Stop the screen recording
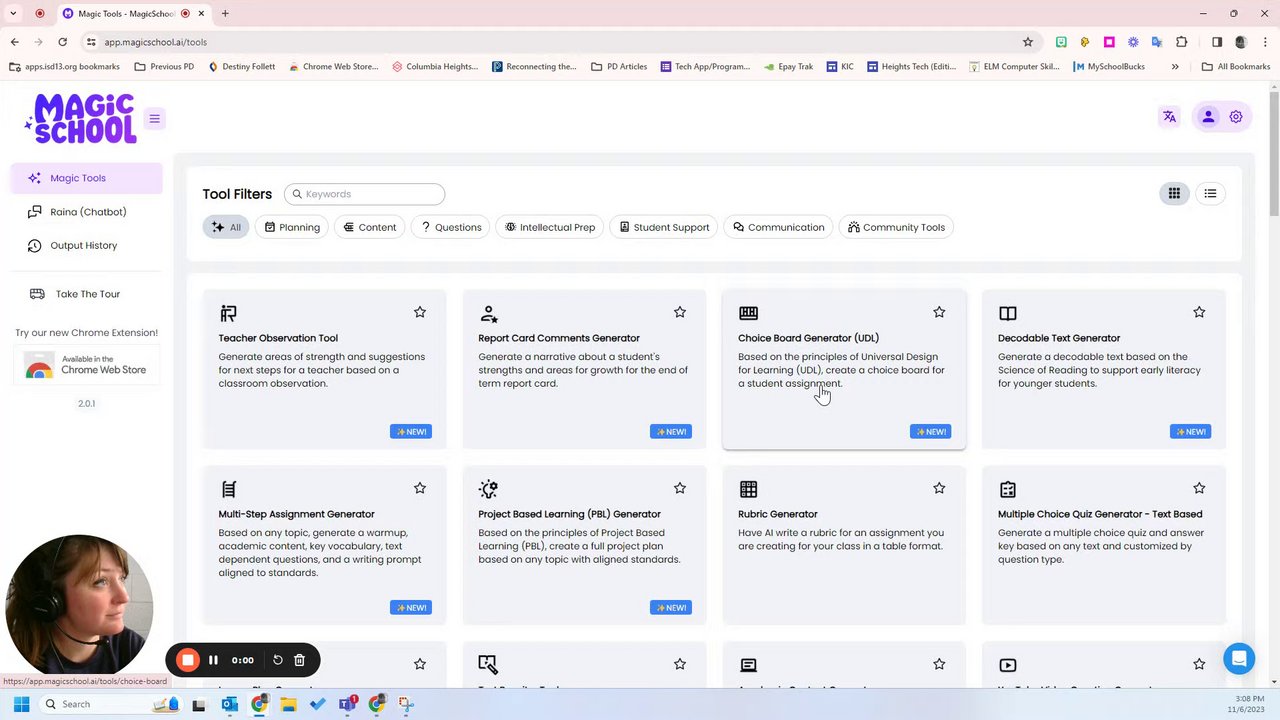Image resolution: width=1280 pixels, height=720 pixels. [187, 660]
